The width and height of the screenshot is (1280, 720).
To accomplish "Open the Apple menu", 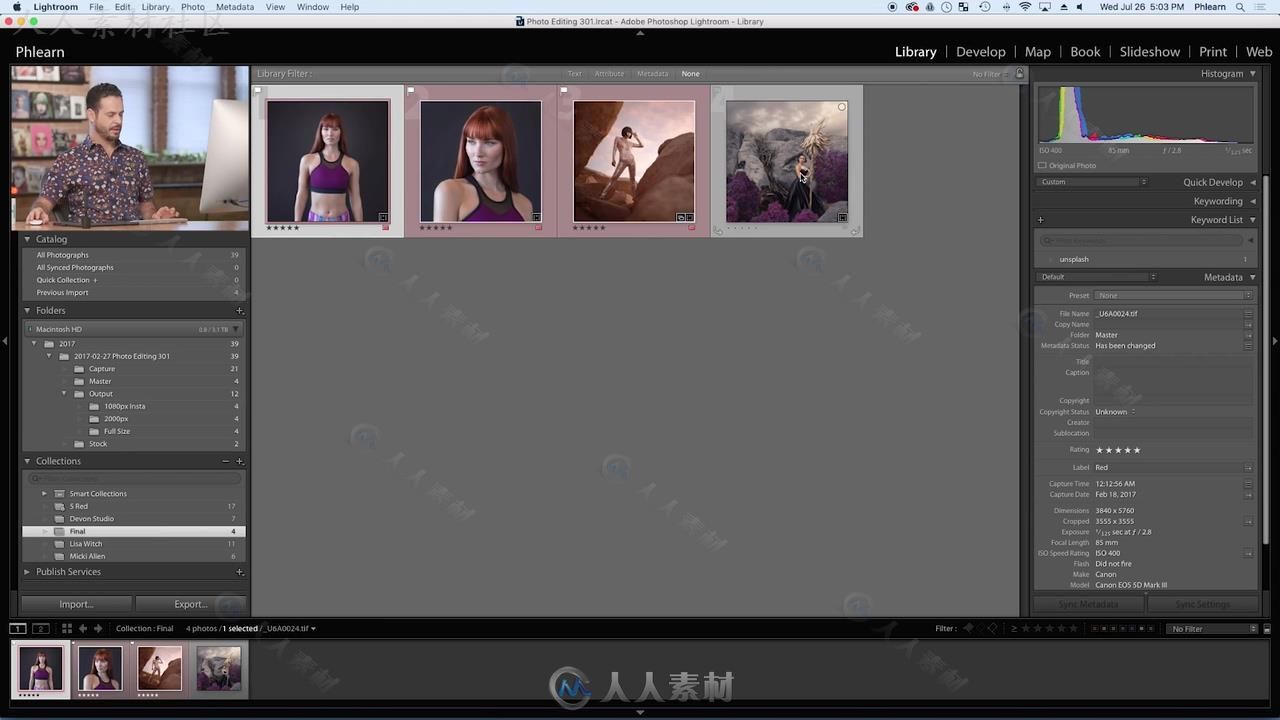I will tap(16, 7).
